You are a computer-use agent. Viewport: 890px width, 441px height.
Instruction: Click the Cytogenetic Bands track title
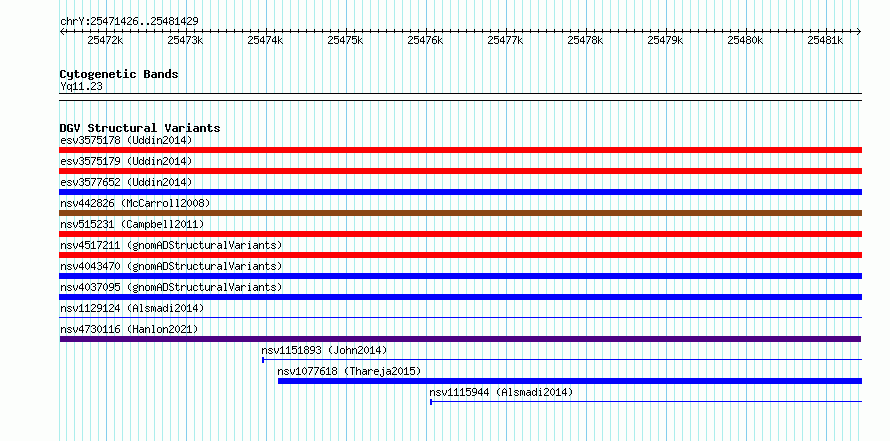[119, 74]
